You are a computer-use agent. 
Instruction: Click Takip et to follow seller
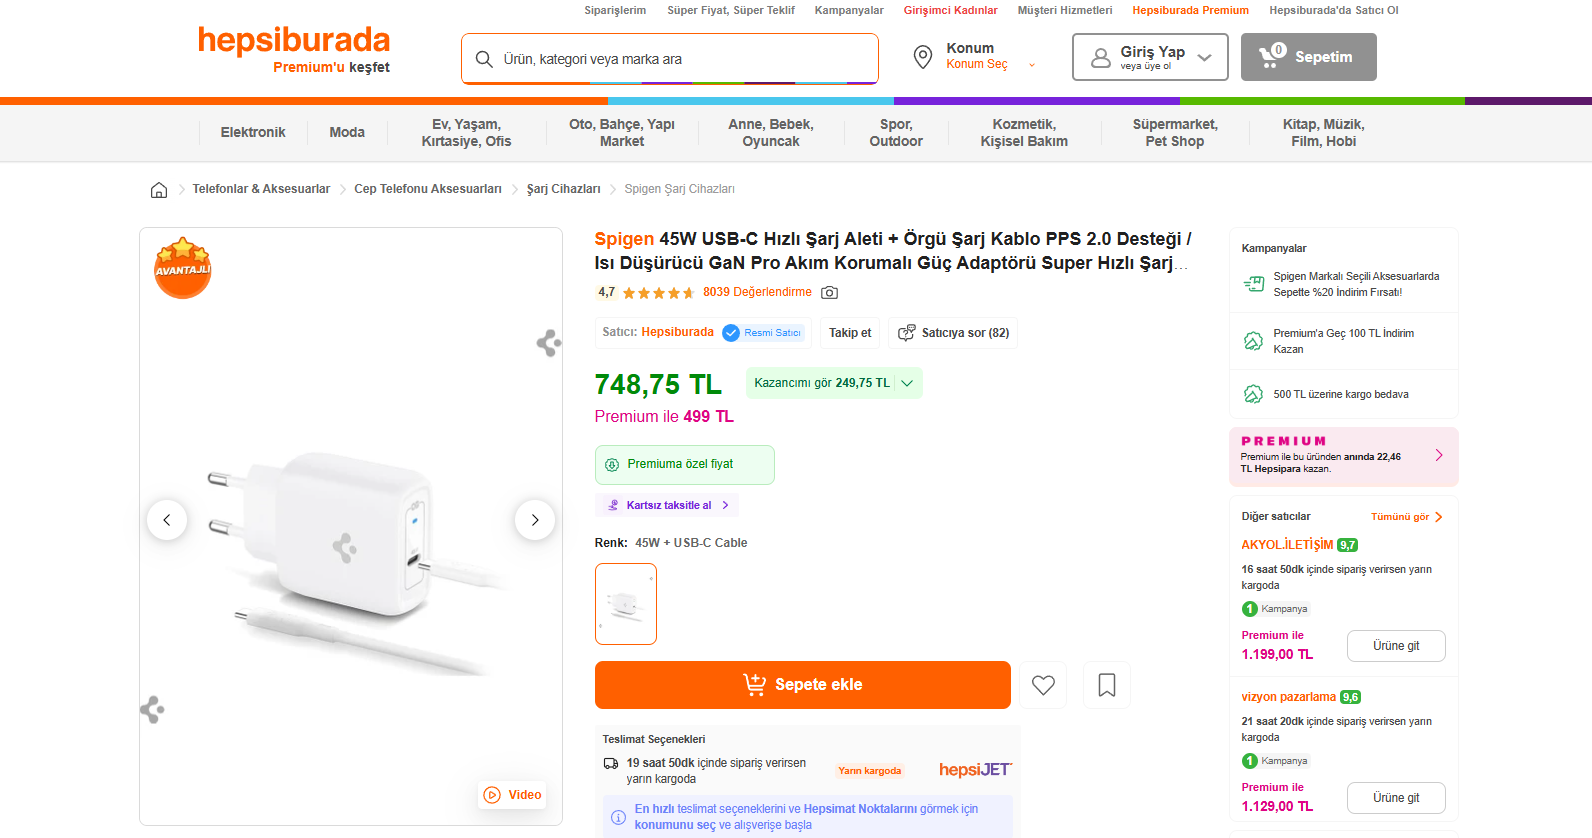tap(850, 333)
